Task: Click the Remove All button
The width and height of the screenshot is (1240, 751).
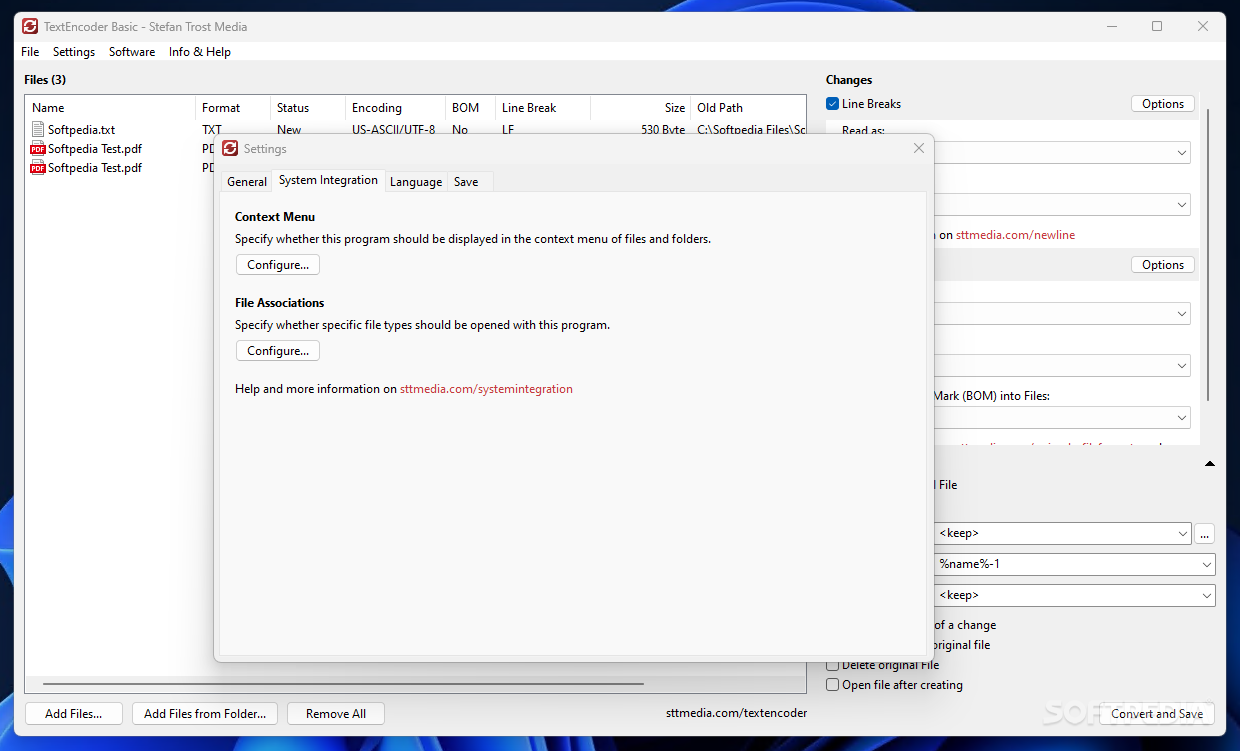Action: pyautogui.click(x=336, y=714)
